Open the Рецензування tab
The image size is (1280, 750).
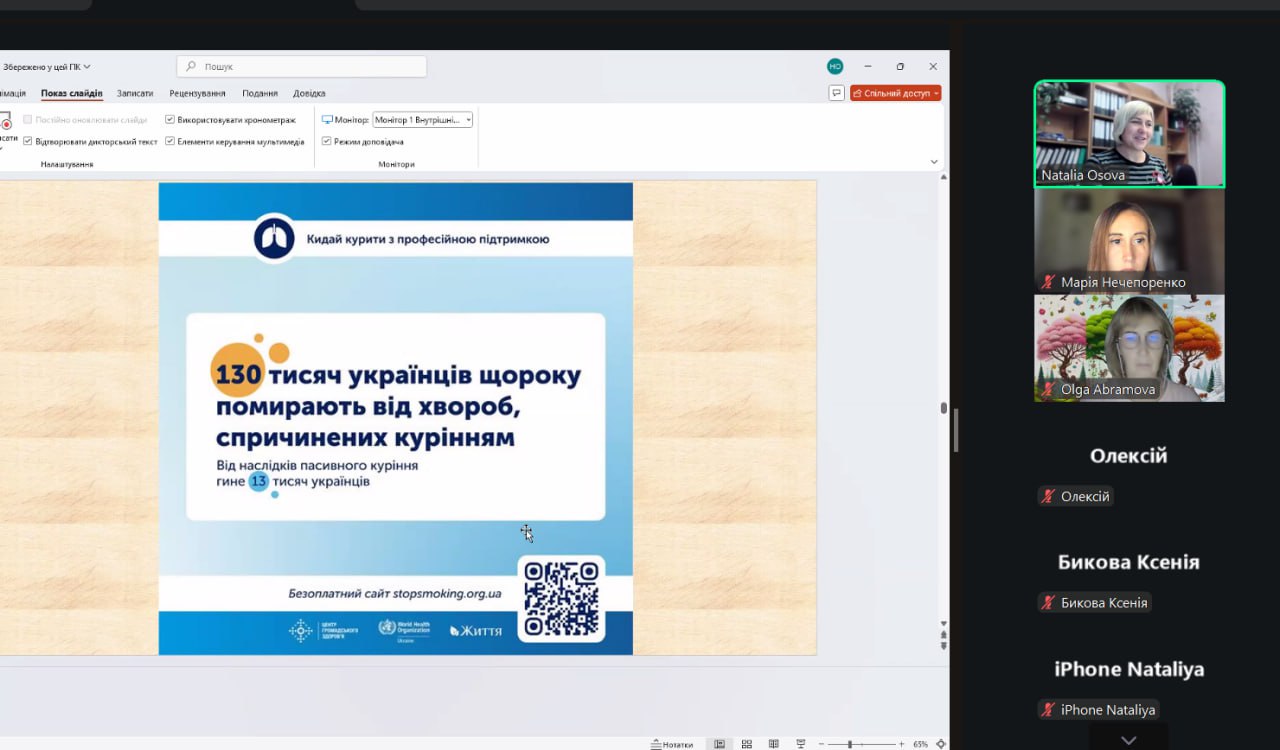coord(197,93)
